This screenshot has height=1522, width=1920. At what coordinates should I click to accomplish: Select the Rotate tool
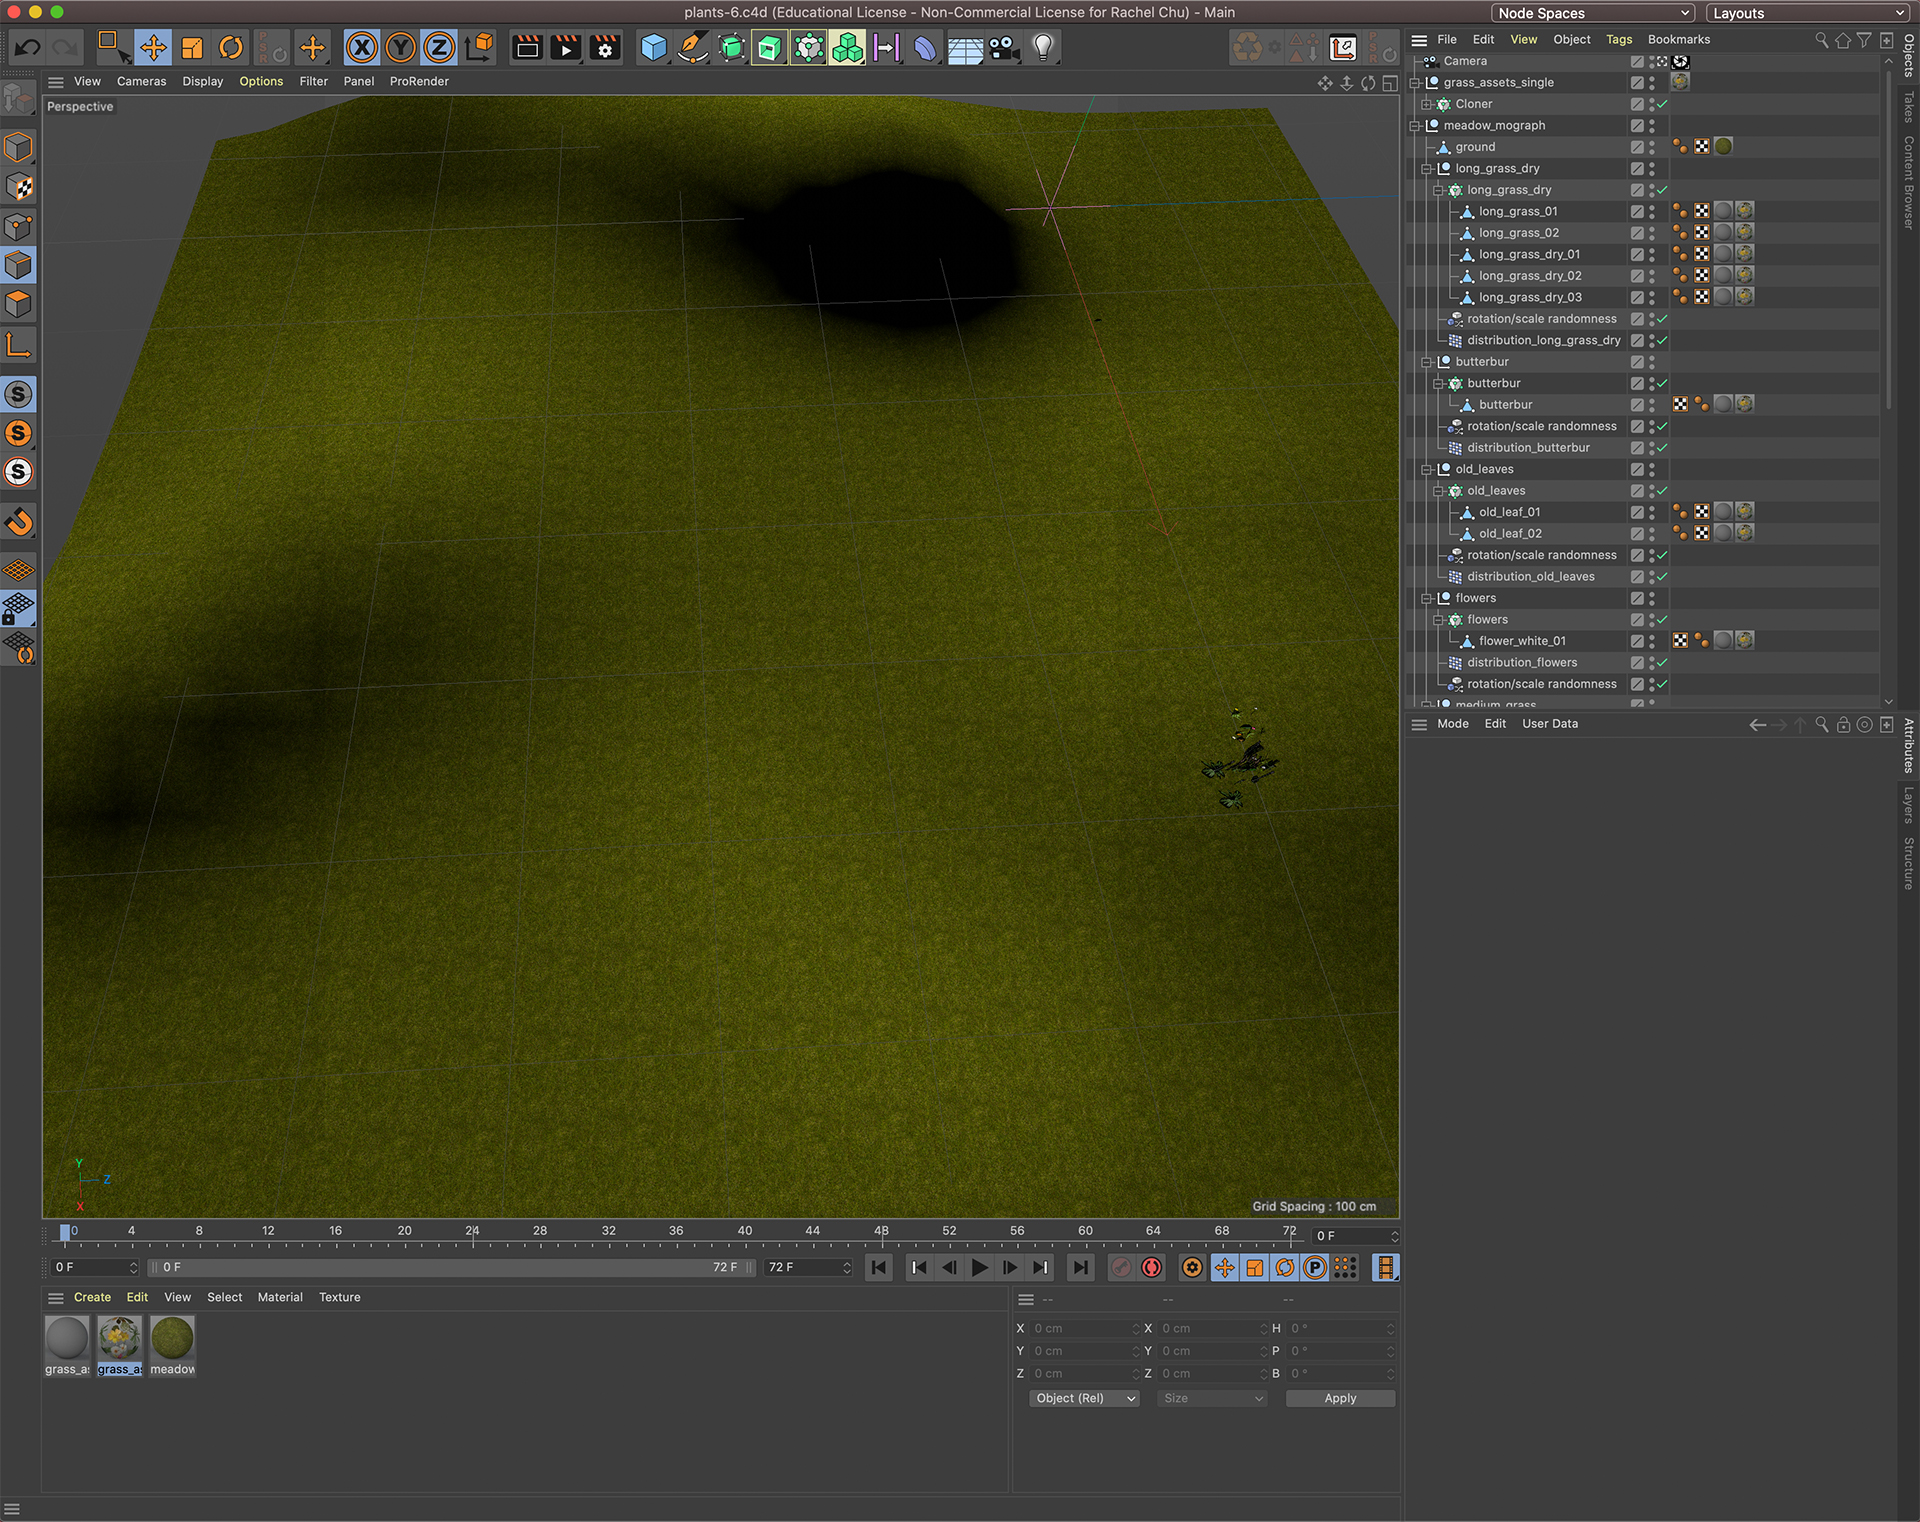click(231, 47)
